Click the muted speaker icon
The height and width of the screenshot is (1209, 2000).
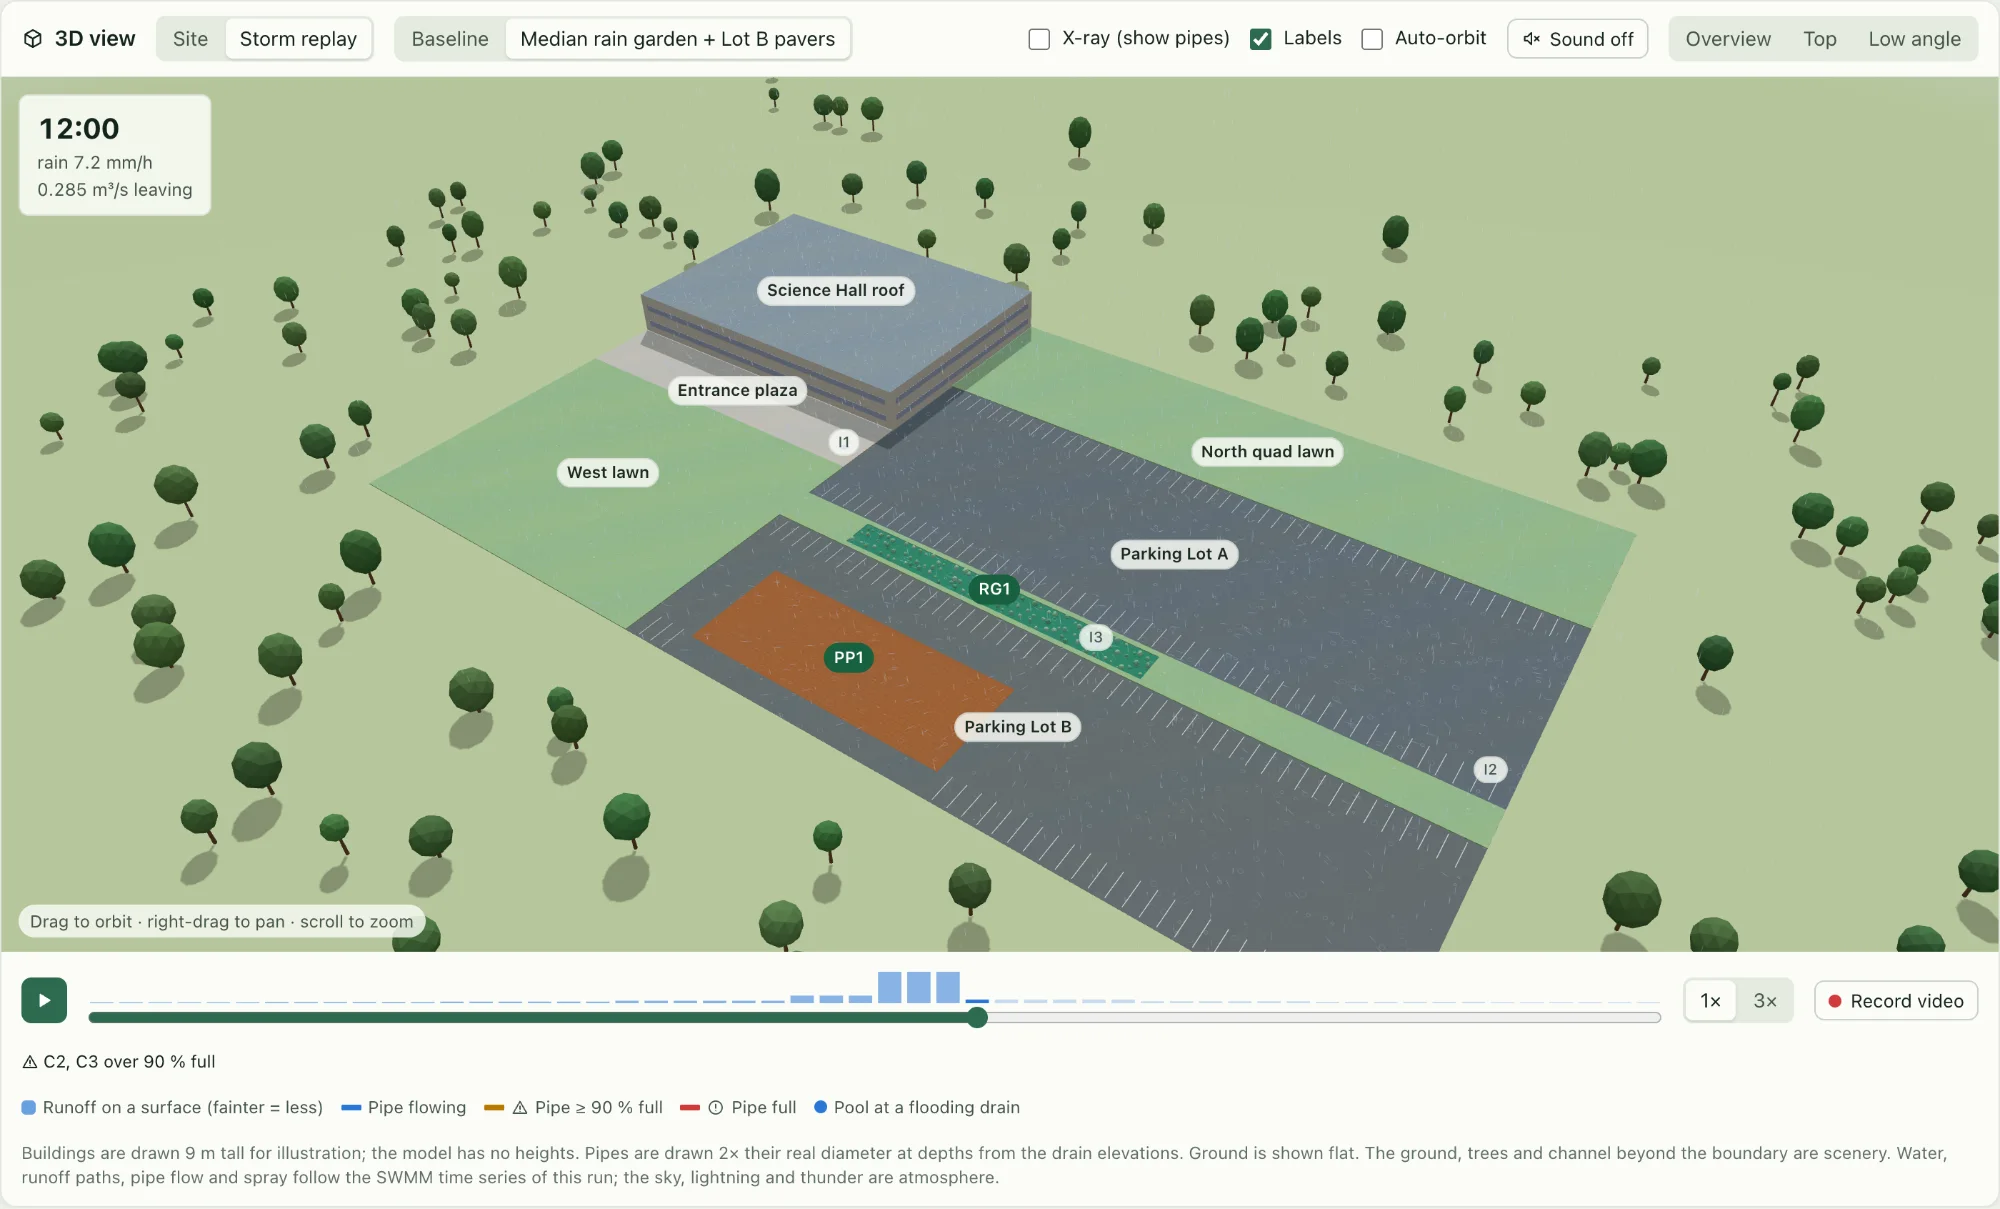pos(1531,39)
